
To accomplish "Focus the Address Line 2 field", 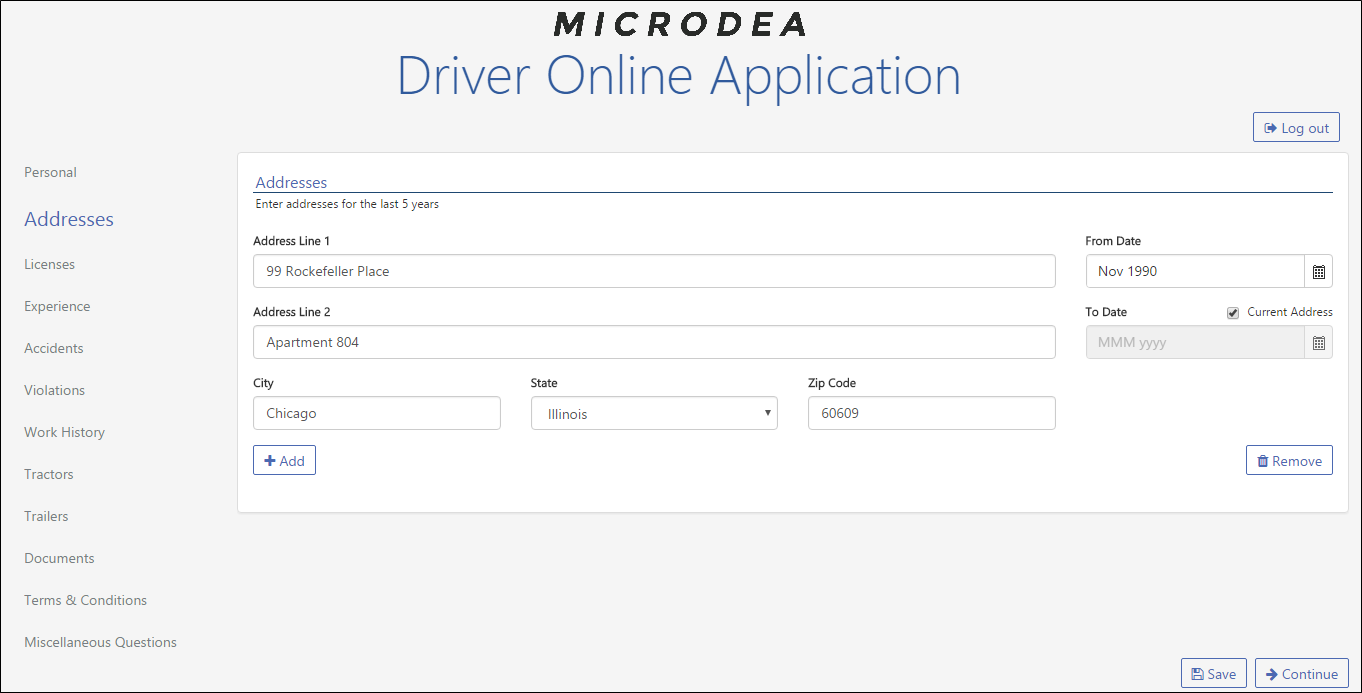I will click(x=654, y=342).
